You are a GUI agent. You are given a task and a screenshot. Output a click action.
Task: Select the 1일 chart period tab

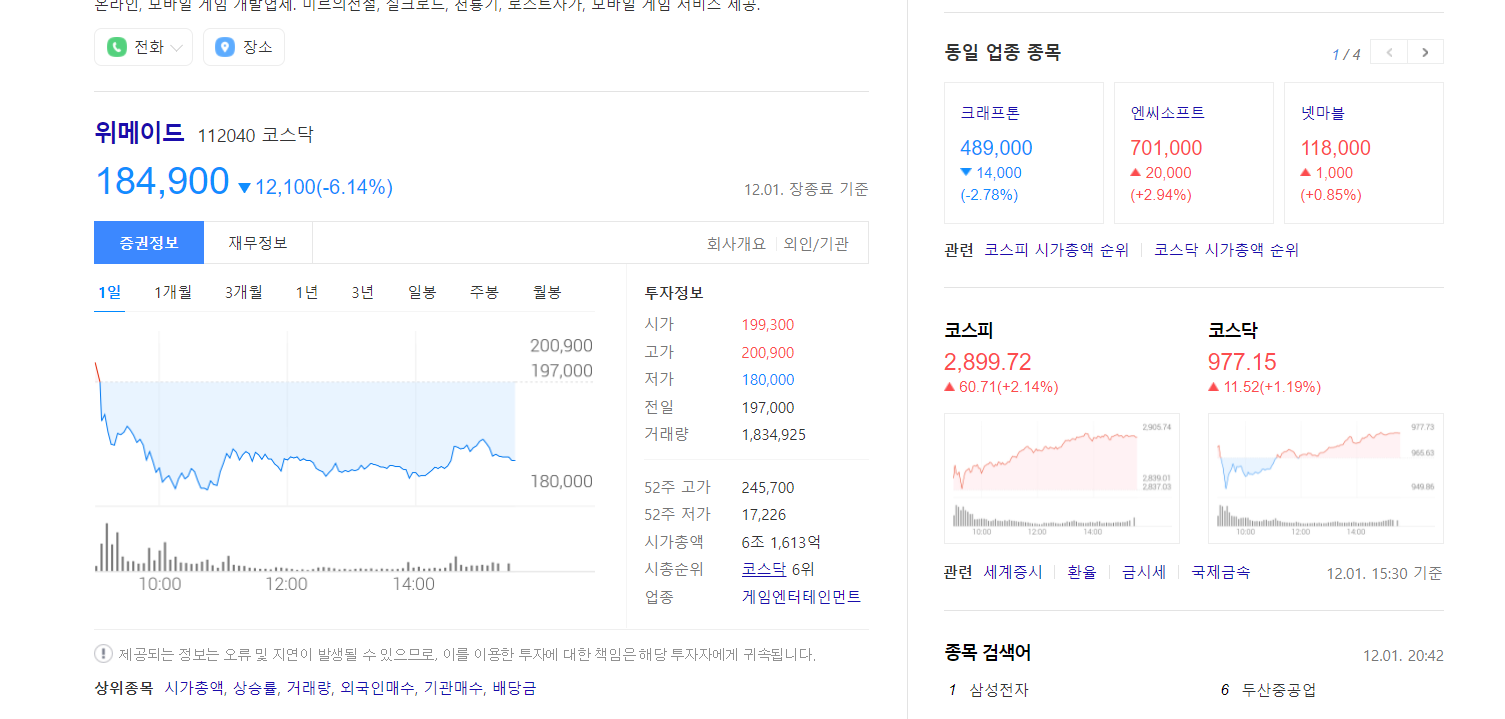tap(109, 292)
